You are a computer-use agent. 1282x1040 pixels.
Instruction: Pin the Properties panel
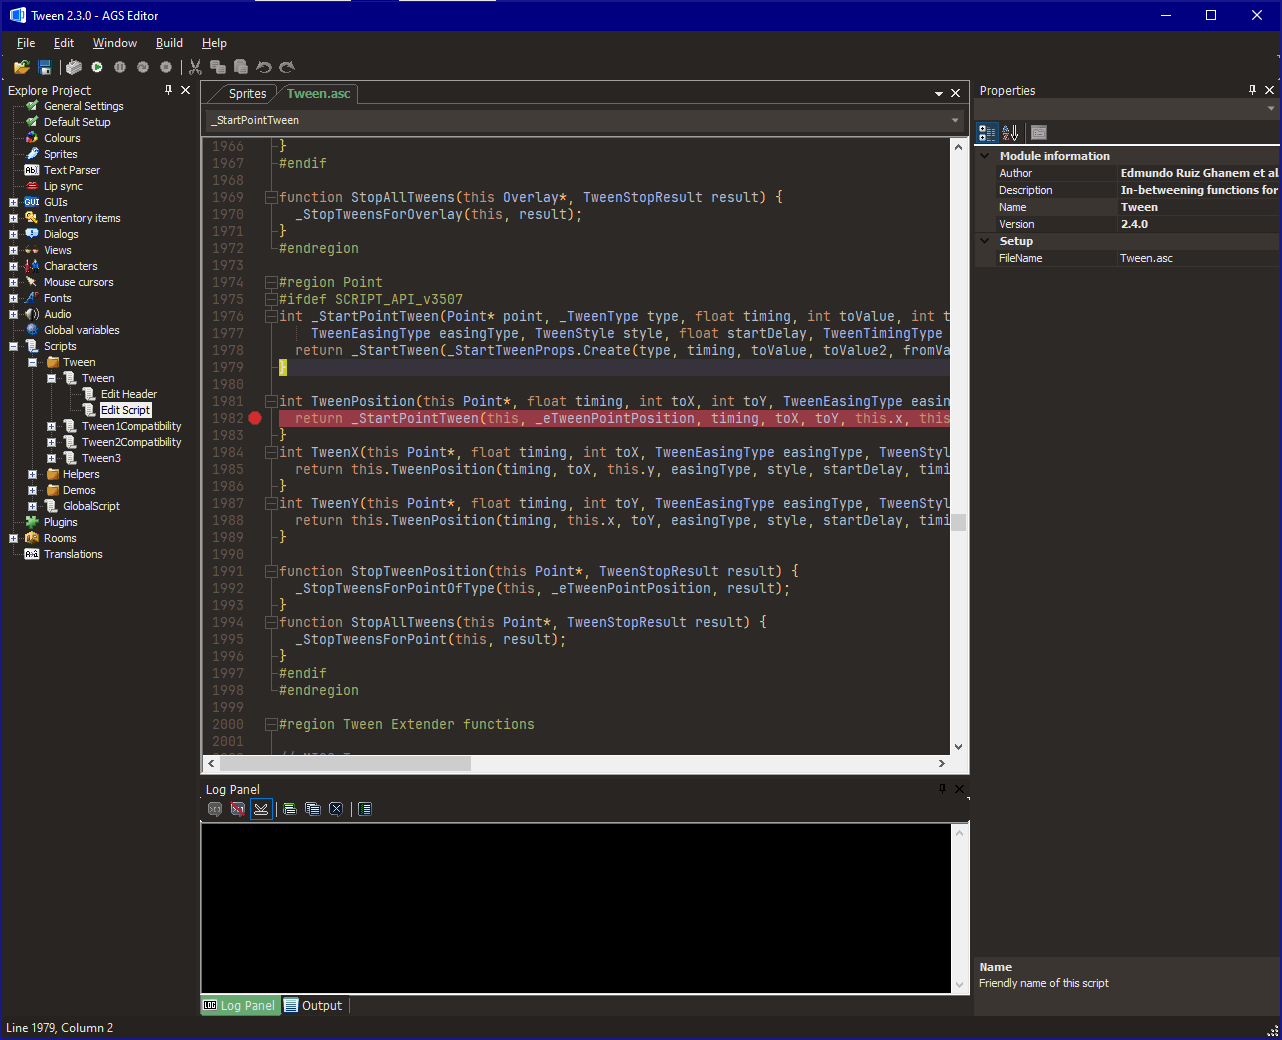[1252, 90]
